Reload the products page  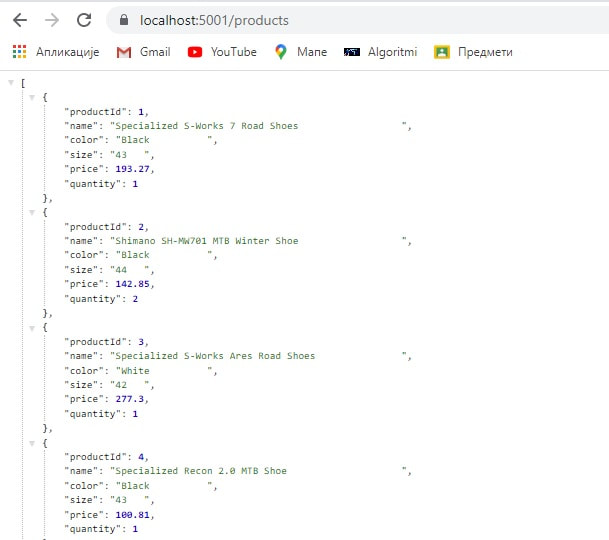coord(84,20)
